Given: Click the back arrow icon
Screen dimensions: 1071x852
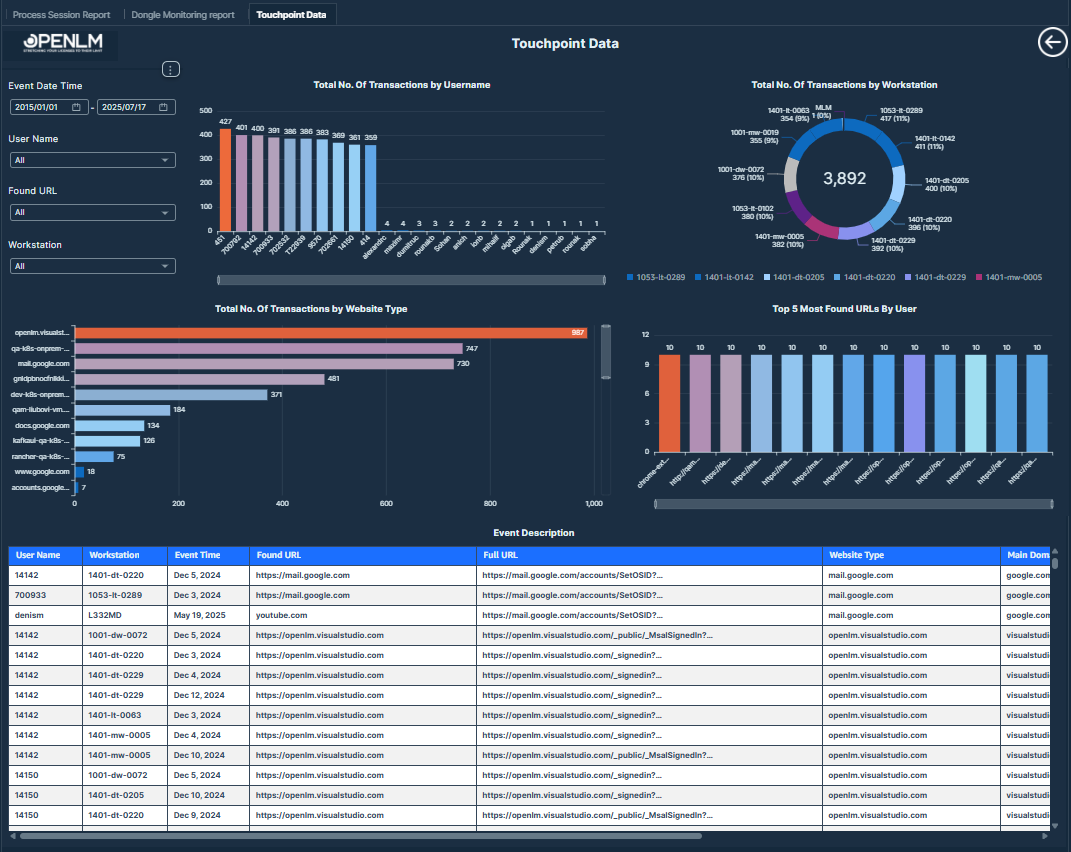Looking at the screenshot, I should click(x=1052, y=42).
